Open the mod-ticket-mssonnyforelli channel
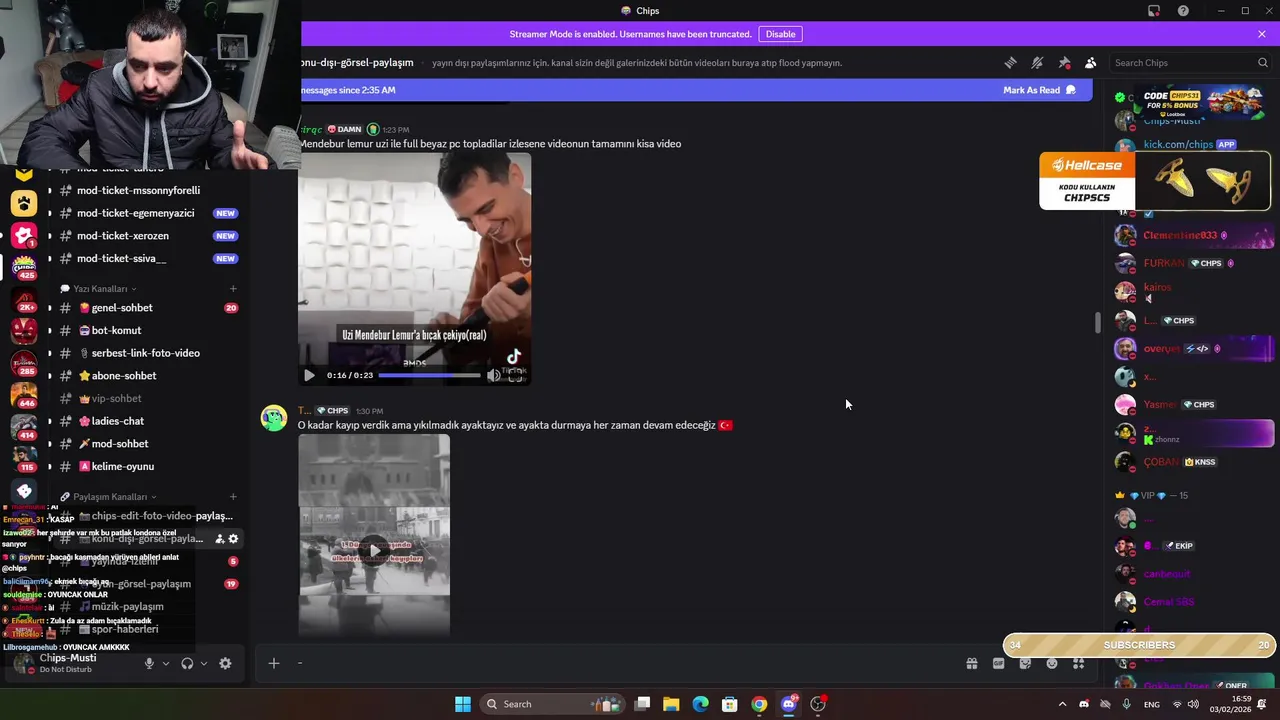This screenshot has width=1280, height=720. [148, 190]
